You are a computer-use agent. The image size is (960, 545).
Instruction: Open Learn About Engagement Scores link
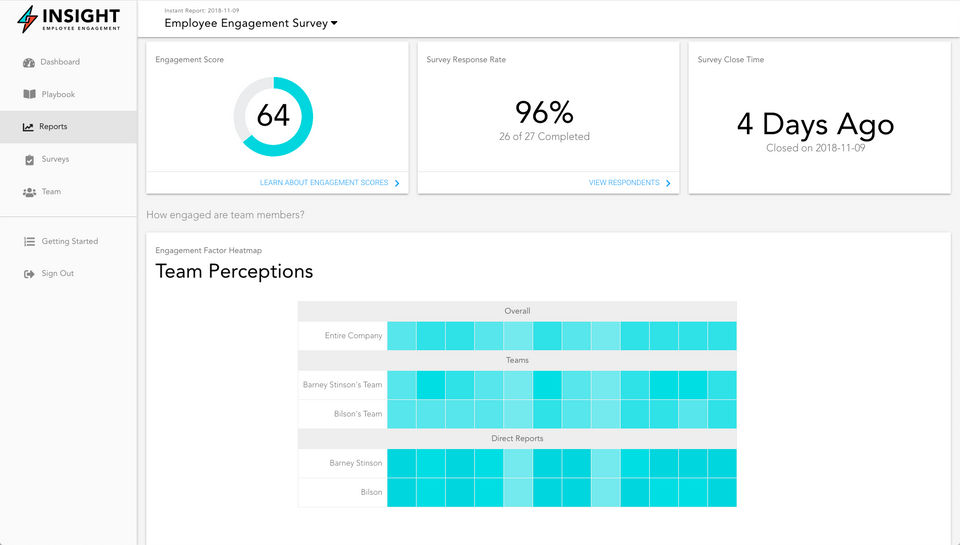323,183
